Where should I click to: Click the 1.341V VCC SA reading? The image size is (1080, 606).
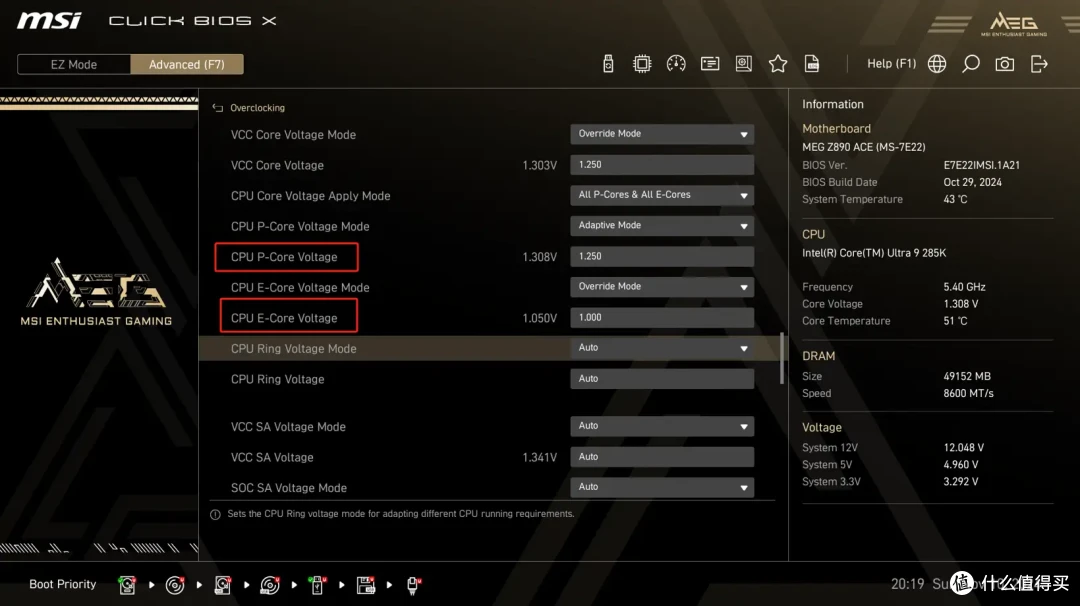[x=539, y=457]
